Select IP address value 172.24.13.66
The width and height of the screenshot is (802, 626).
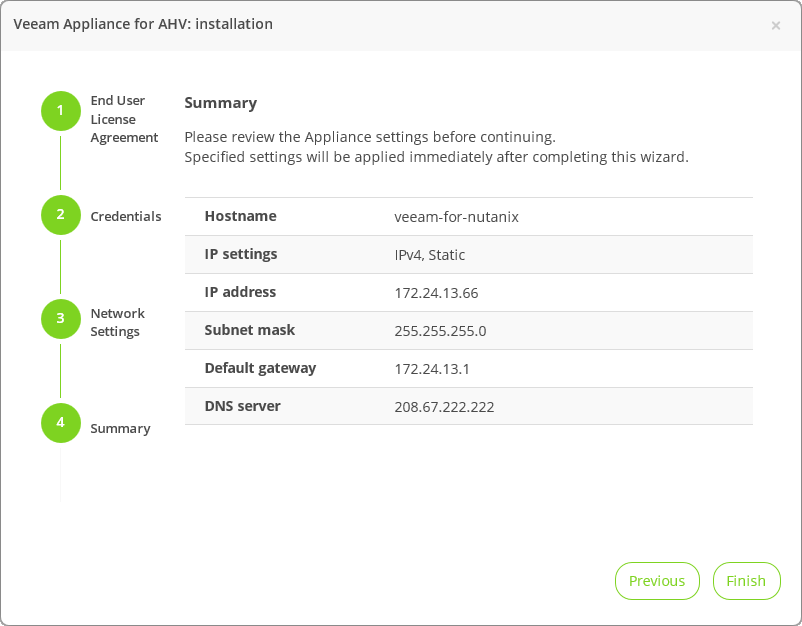(x=436, y=293)
